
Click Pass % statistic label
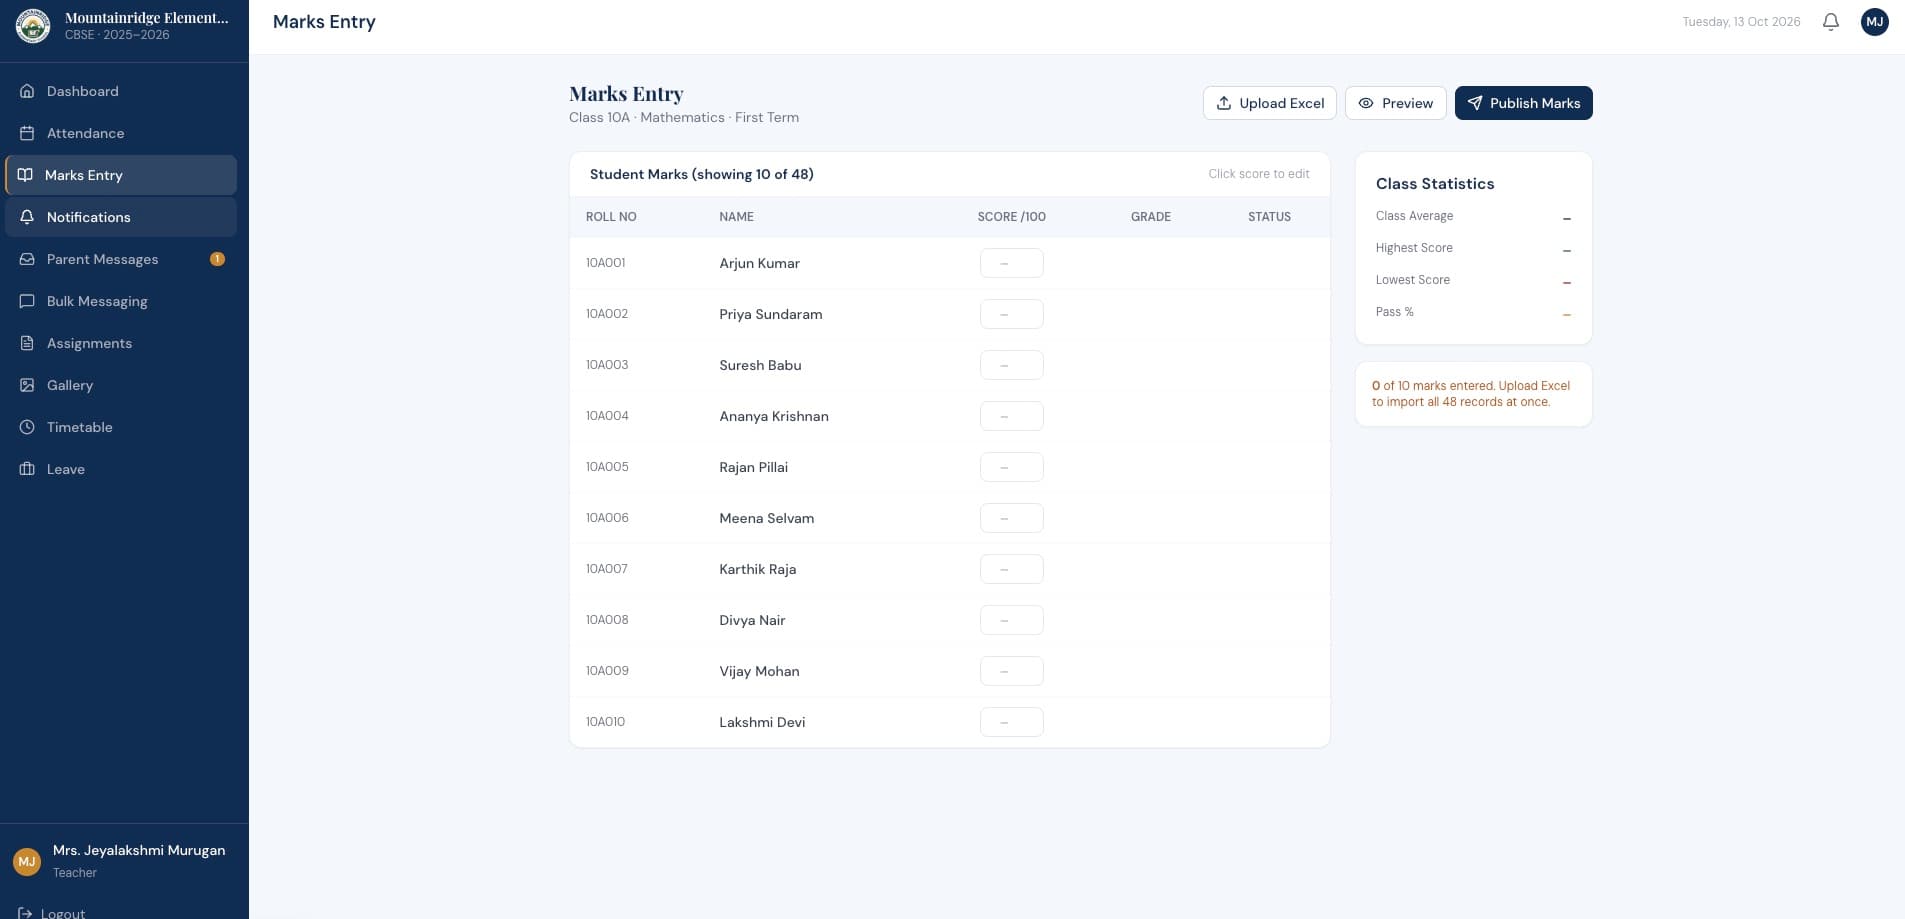pyautogui.click(x=1394, y=312)
